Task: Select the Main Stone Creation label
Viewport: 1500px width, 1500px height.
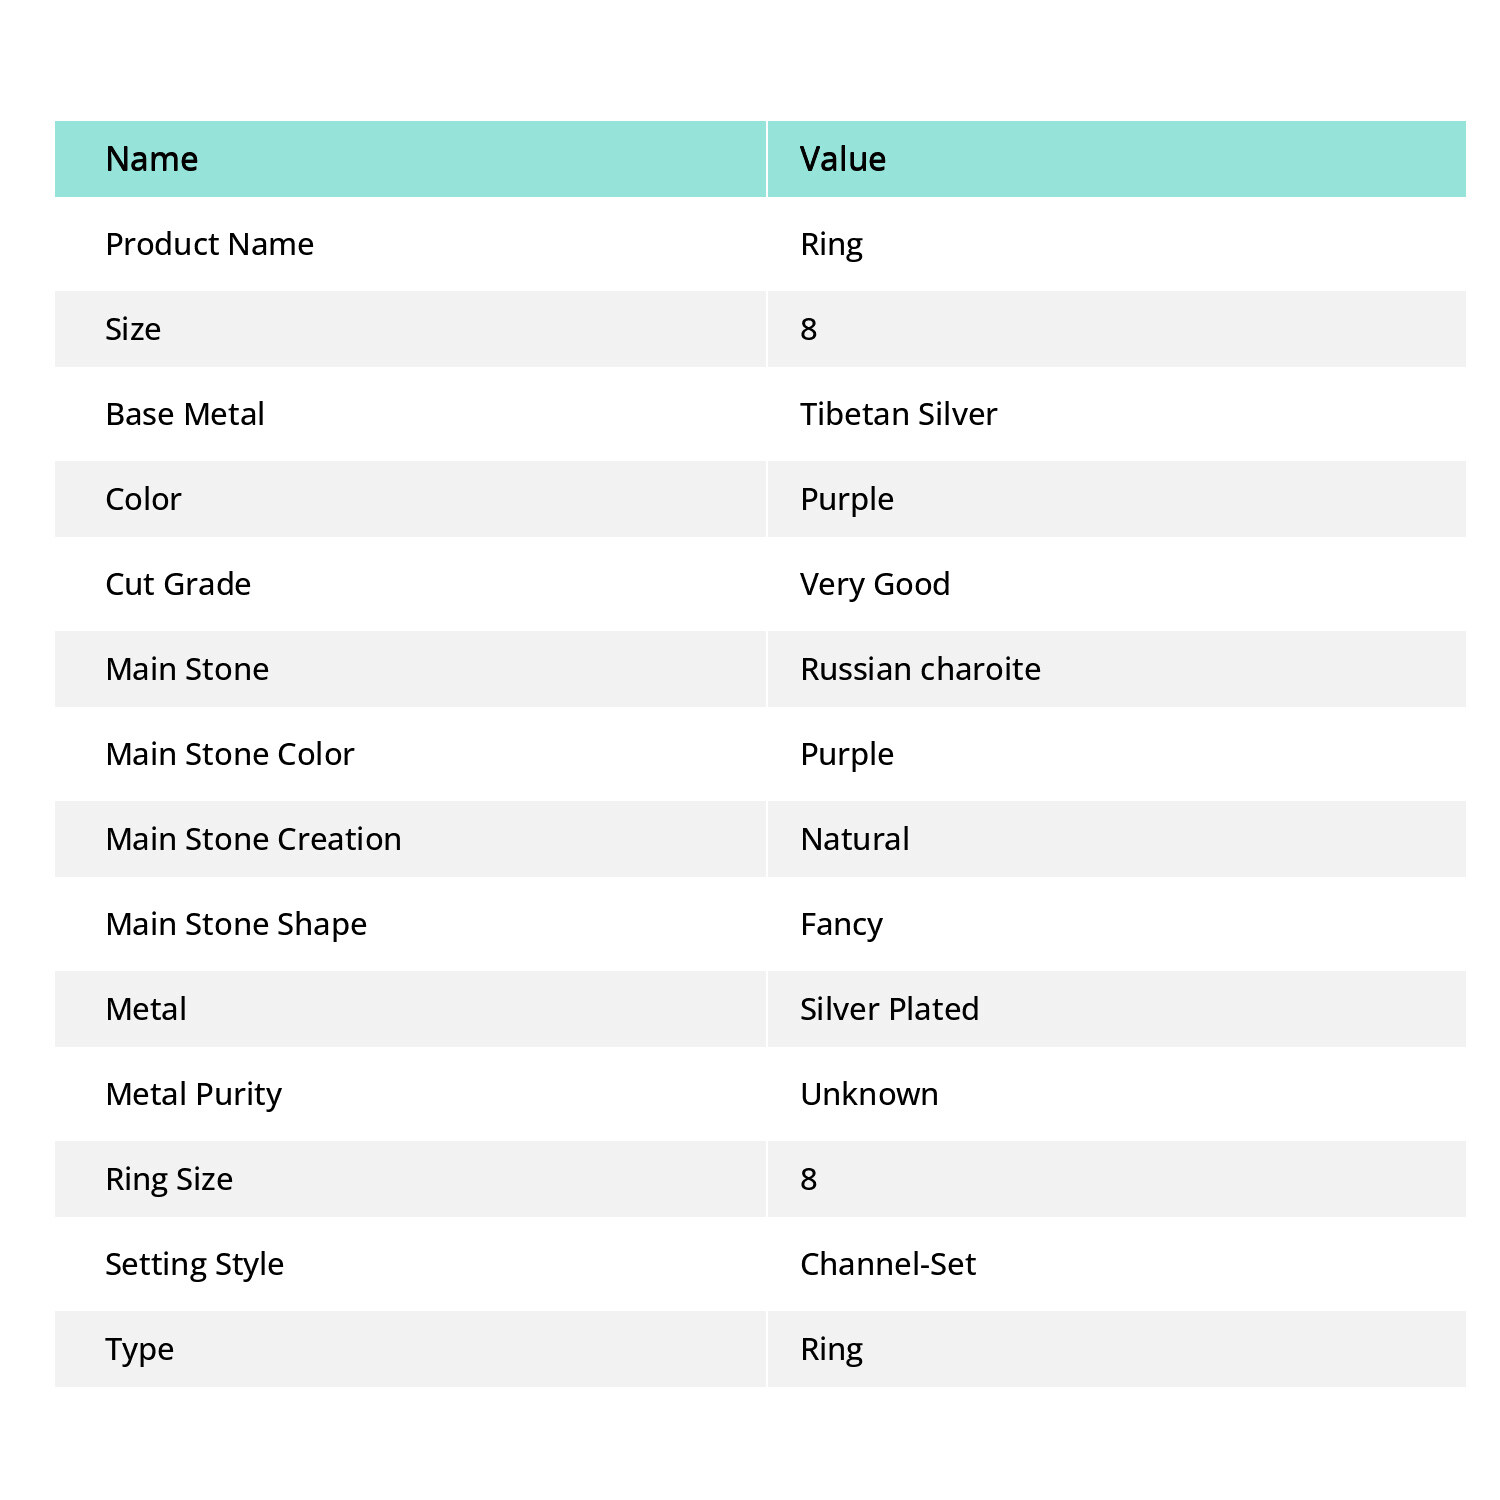Action: (x=253, y=839)
